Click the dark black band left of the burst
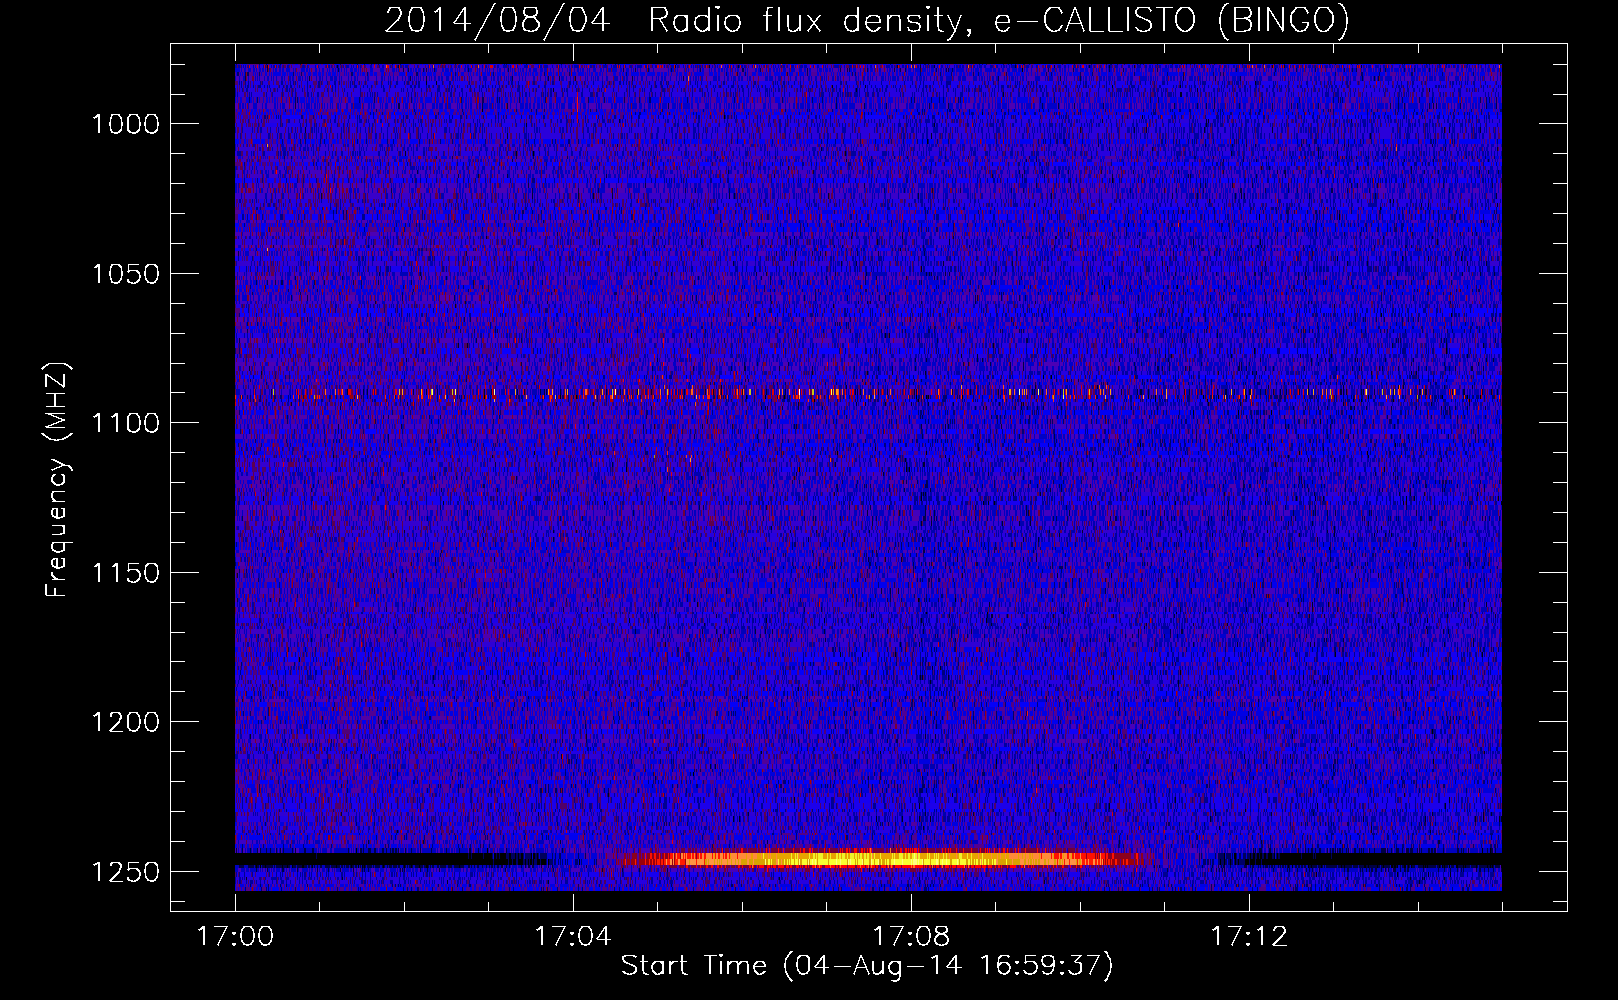 (x=395, y=859)
